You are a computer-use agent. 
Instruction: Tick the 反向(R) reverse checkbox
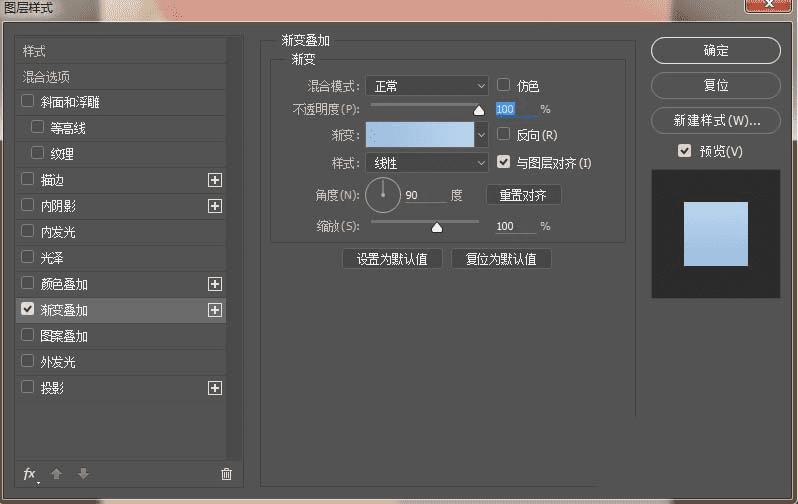(503, 134)
